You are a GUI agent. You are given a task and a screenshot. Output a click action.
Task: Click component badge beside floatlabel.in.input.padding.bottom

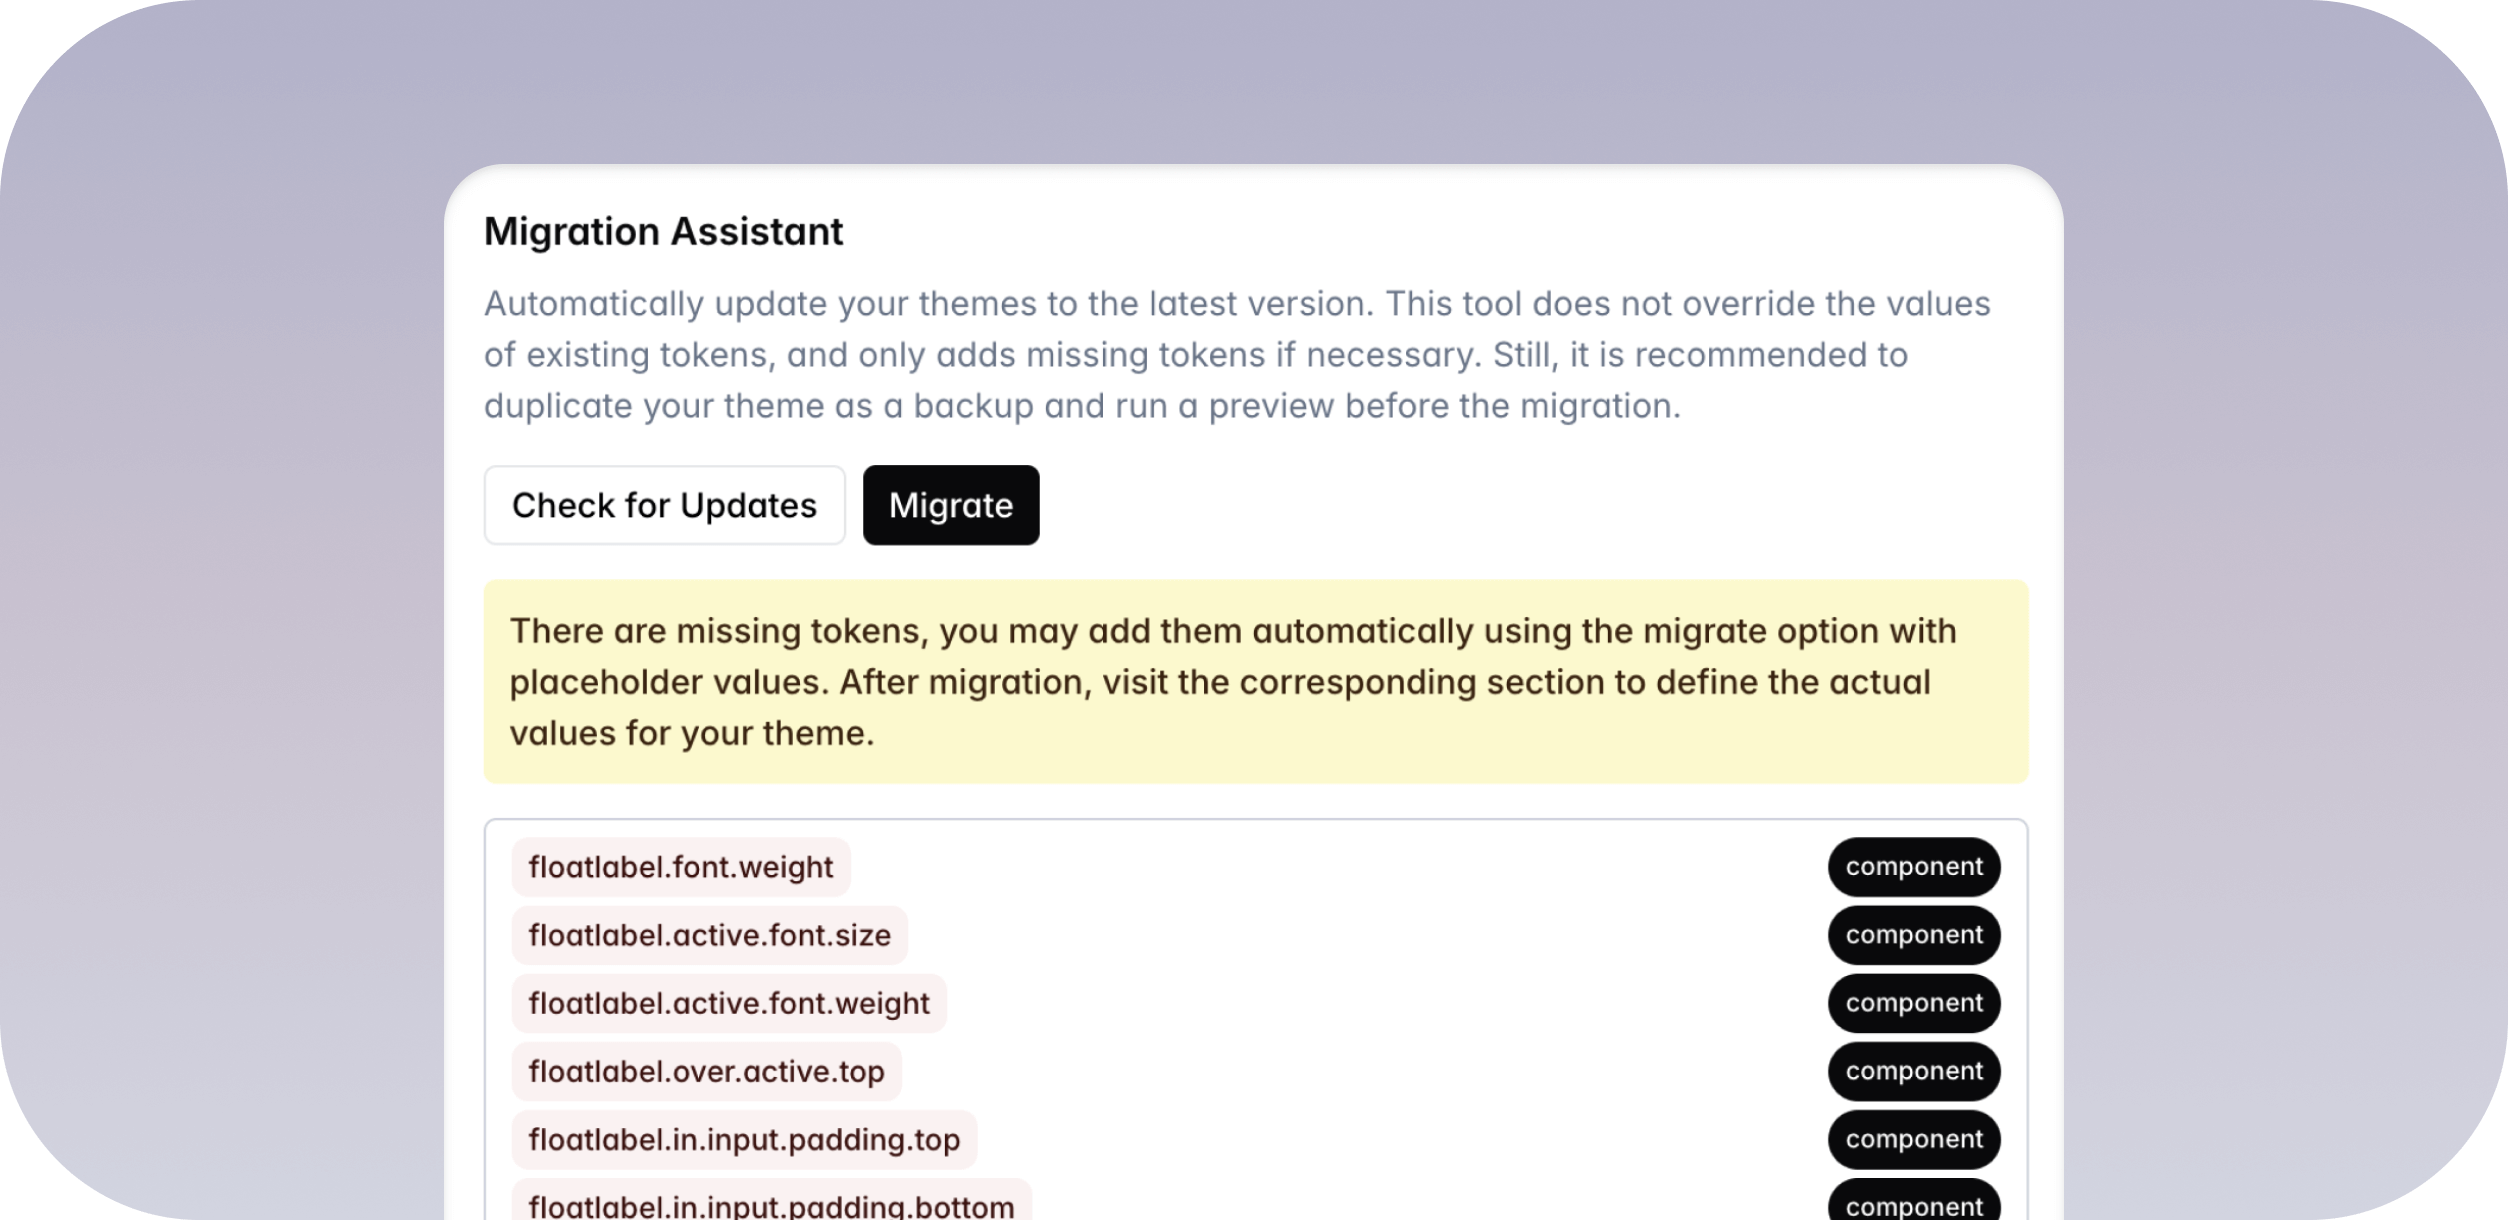(1913, 1204)
